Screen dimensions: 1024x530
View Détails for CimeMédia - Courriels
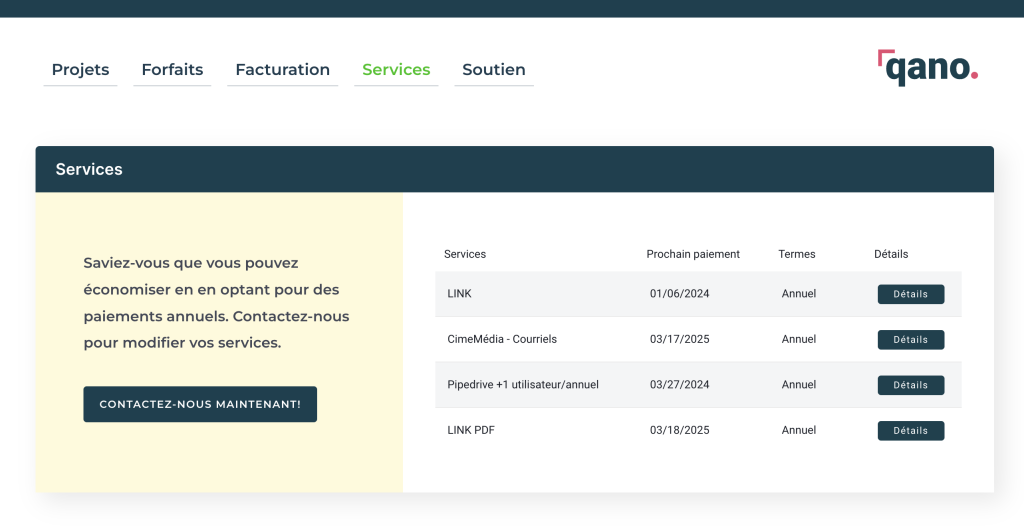(910, 340)
